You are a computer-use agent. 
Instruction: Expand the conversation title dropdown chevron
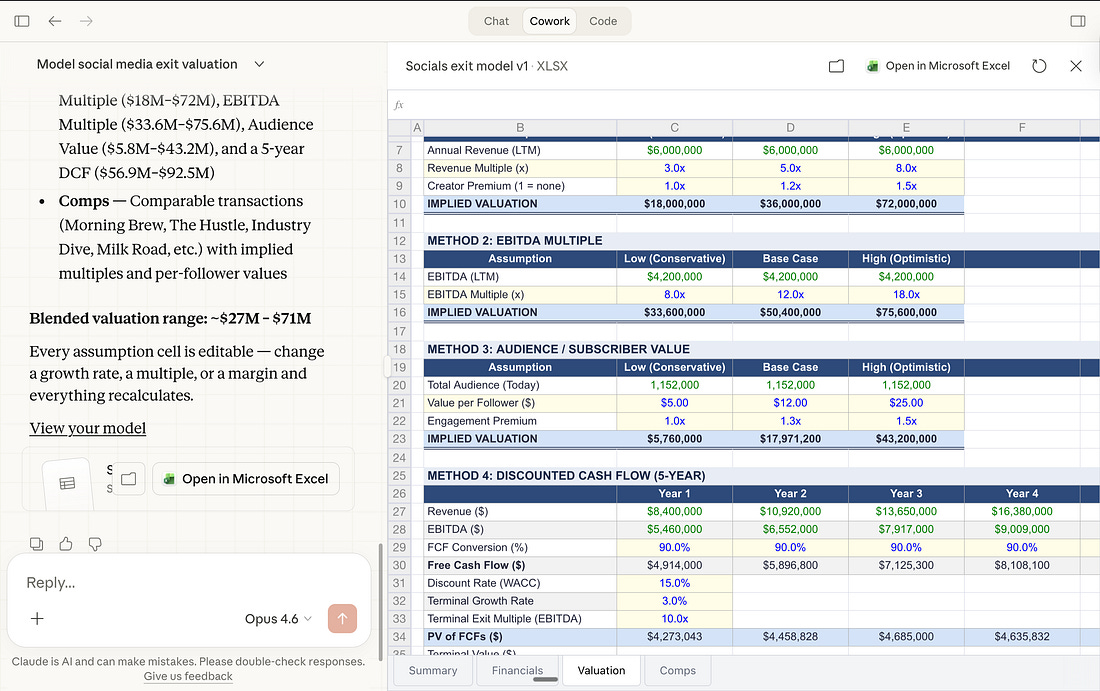(x=259, y=64)
